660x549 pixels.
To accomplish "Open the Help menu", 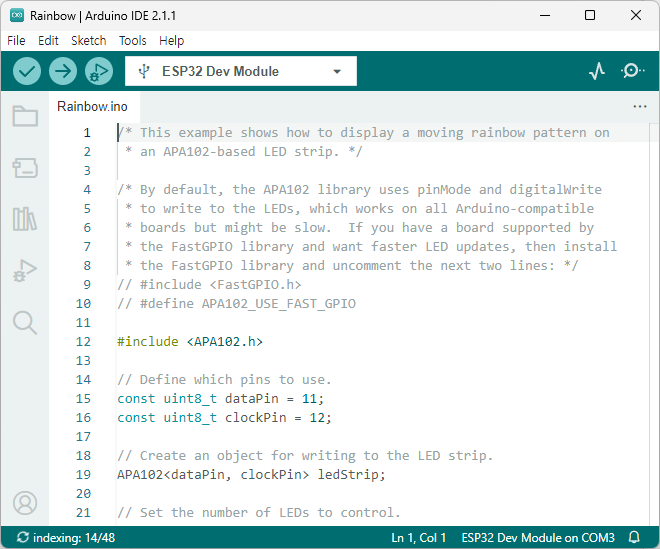I will (171, 40).
